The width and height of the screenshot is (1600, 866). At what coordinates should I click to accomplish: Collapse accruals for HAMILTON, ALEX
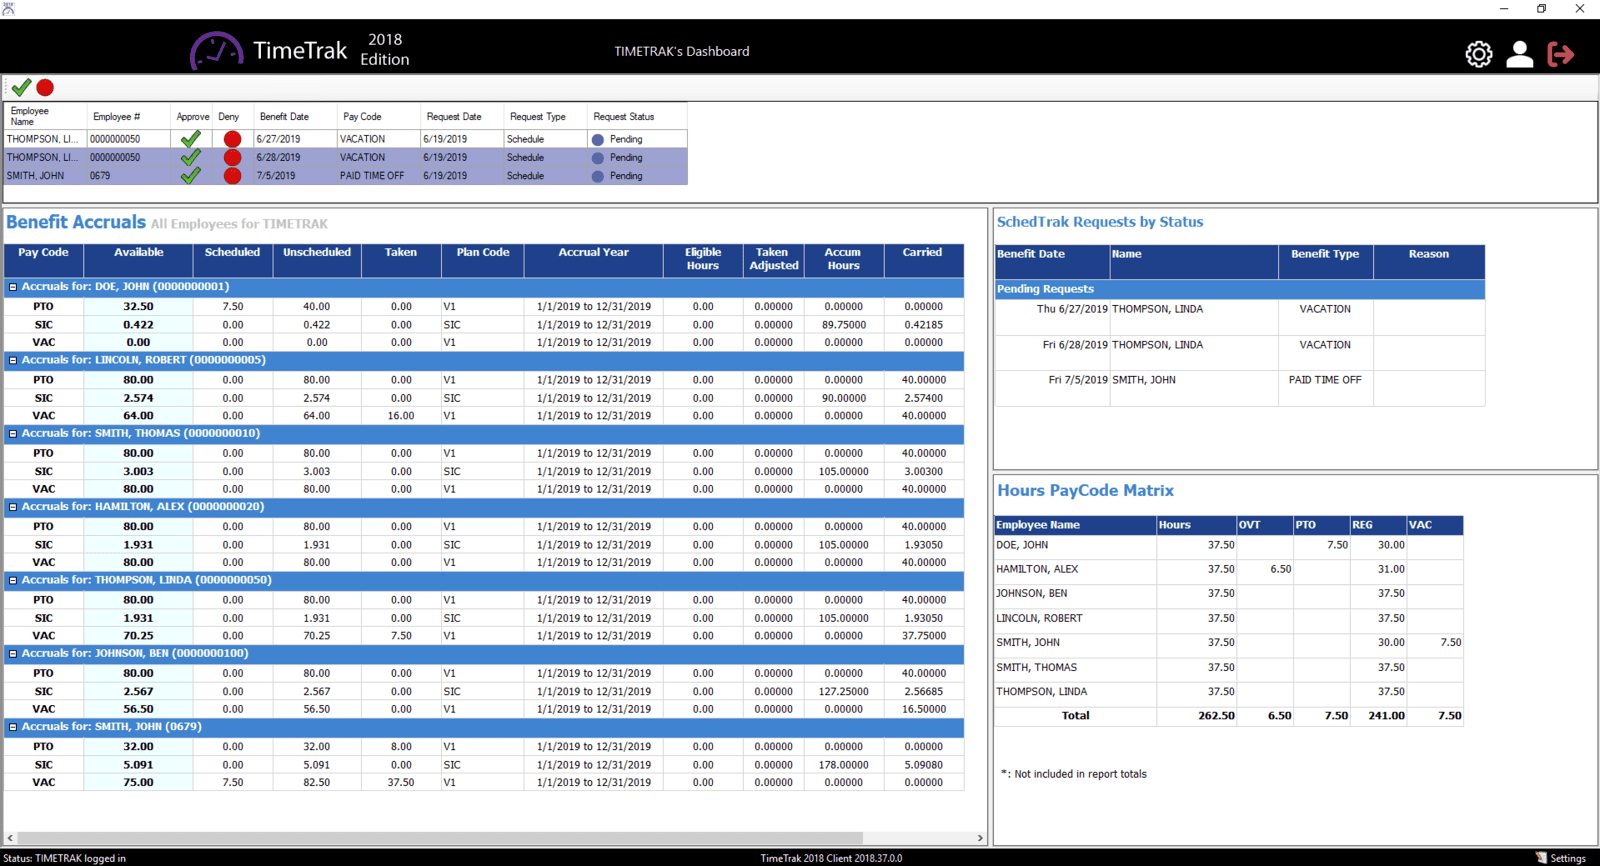[13, 507]
